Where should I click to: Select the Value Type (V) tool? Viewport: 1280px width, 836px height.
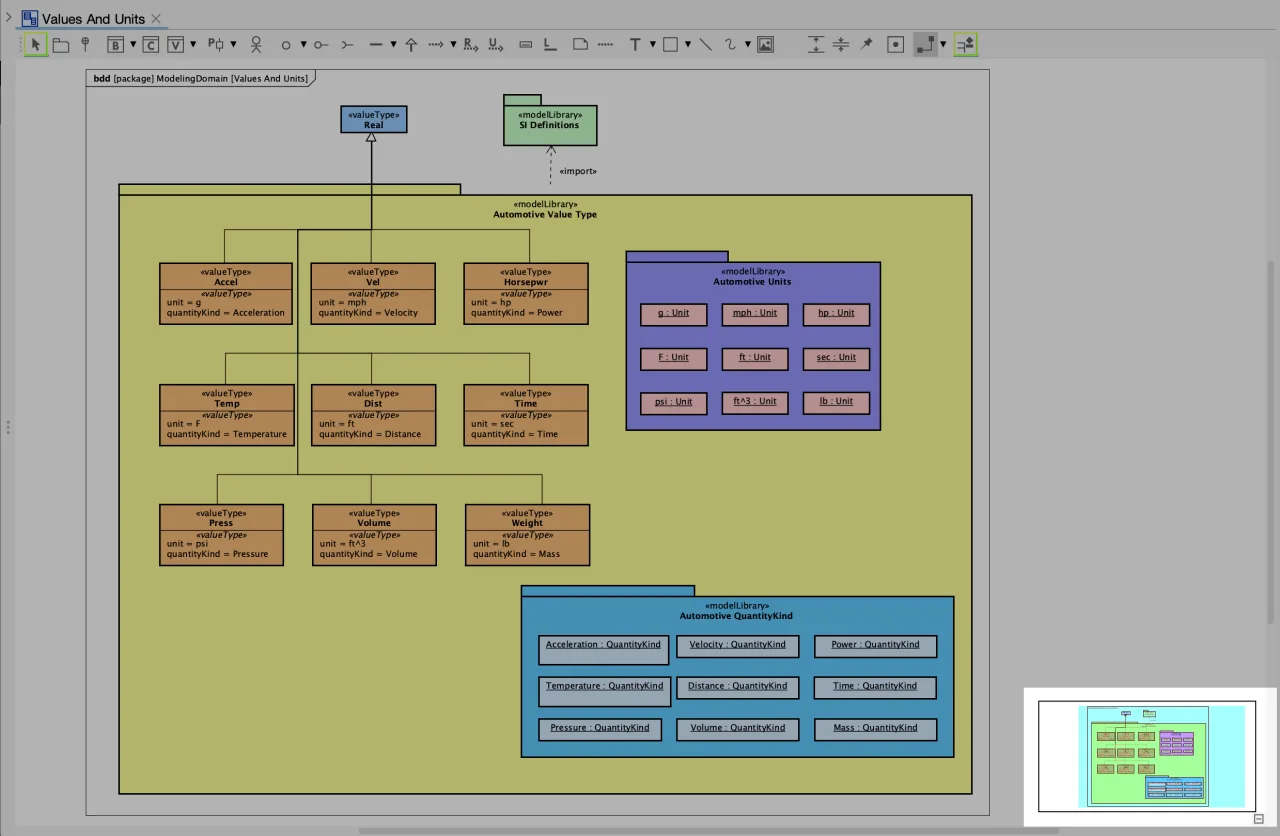point(175,45)
